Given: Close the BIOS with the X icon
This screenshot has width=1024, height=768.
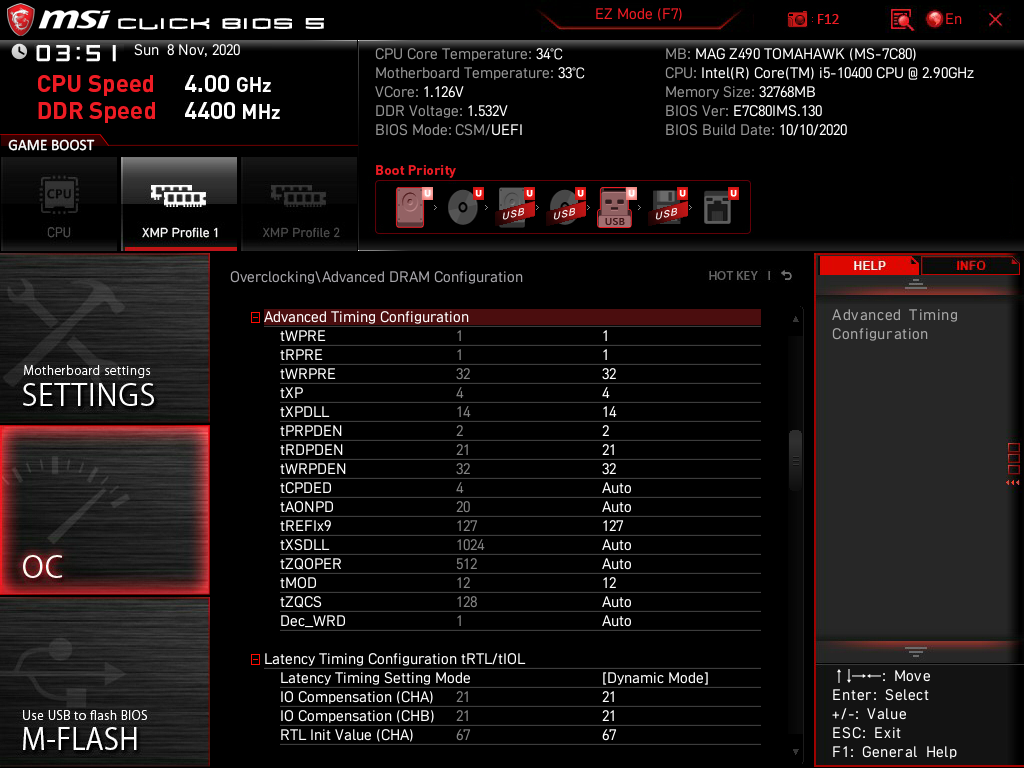Looking at the screenshot, I should click(995, 20).
